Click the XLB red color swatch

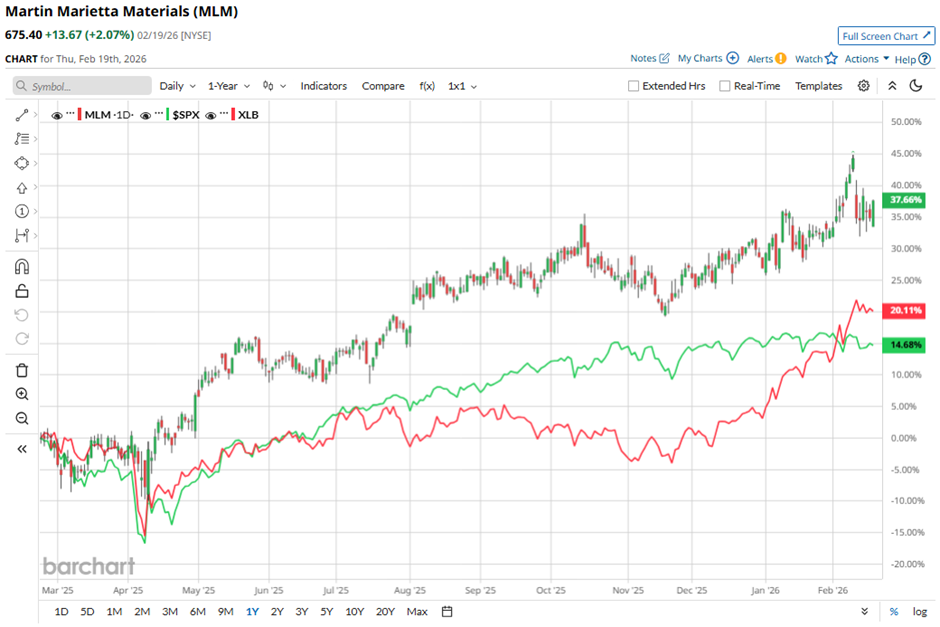coord(234,115)
